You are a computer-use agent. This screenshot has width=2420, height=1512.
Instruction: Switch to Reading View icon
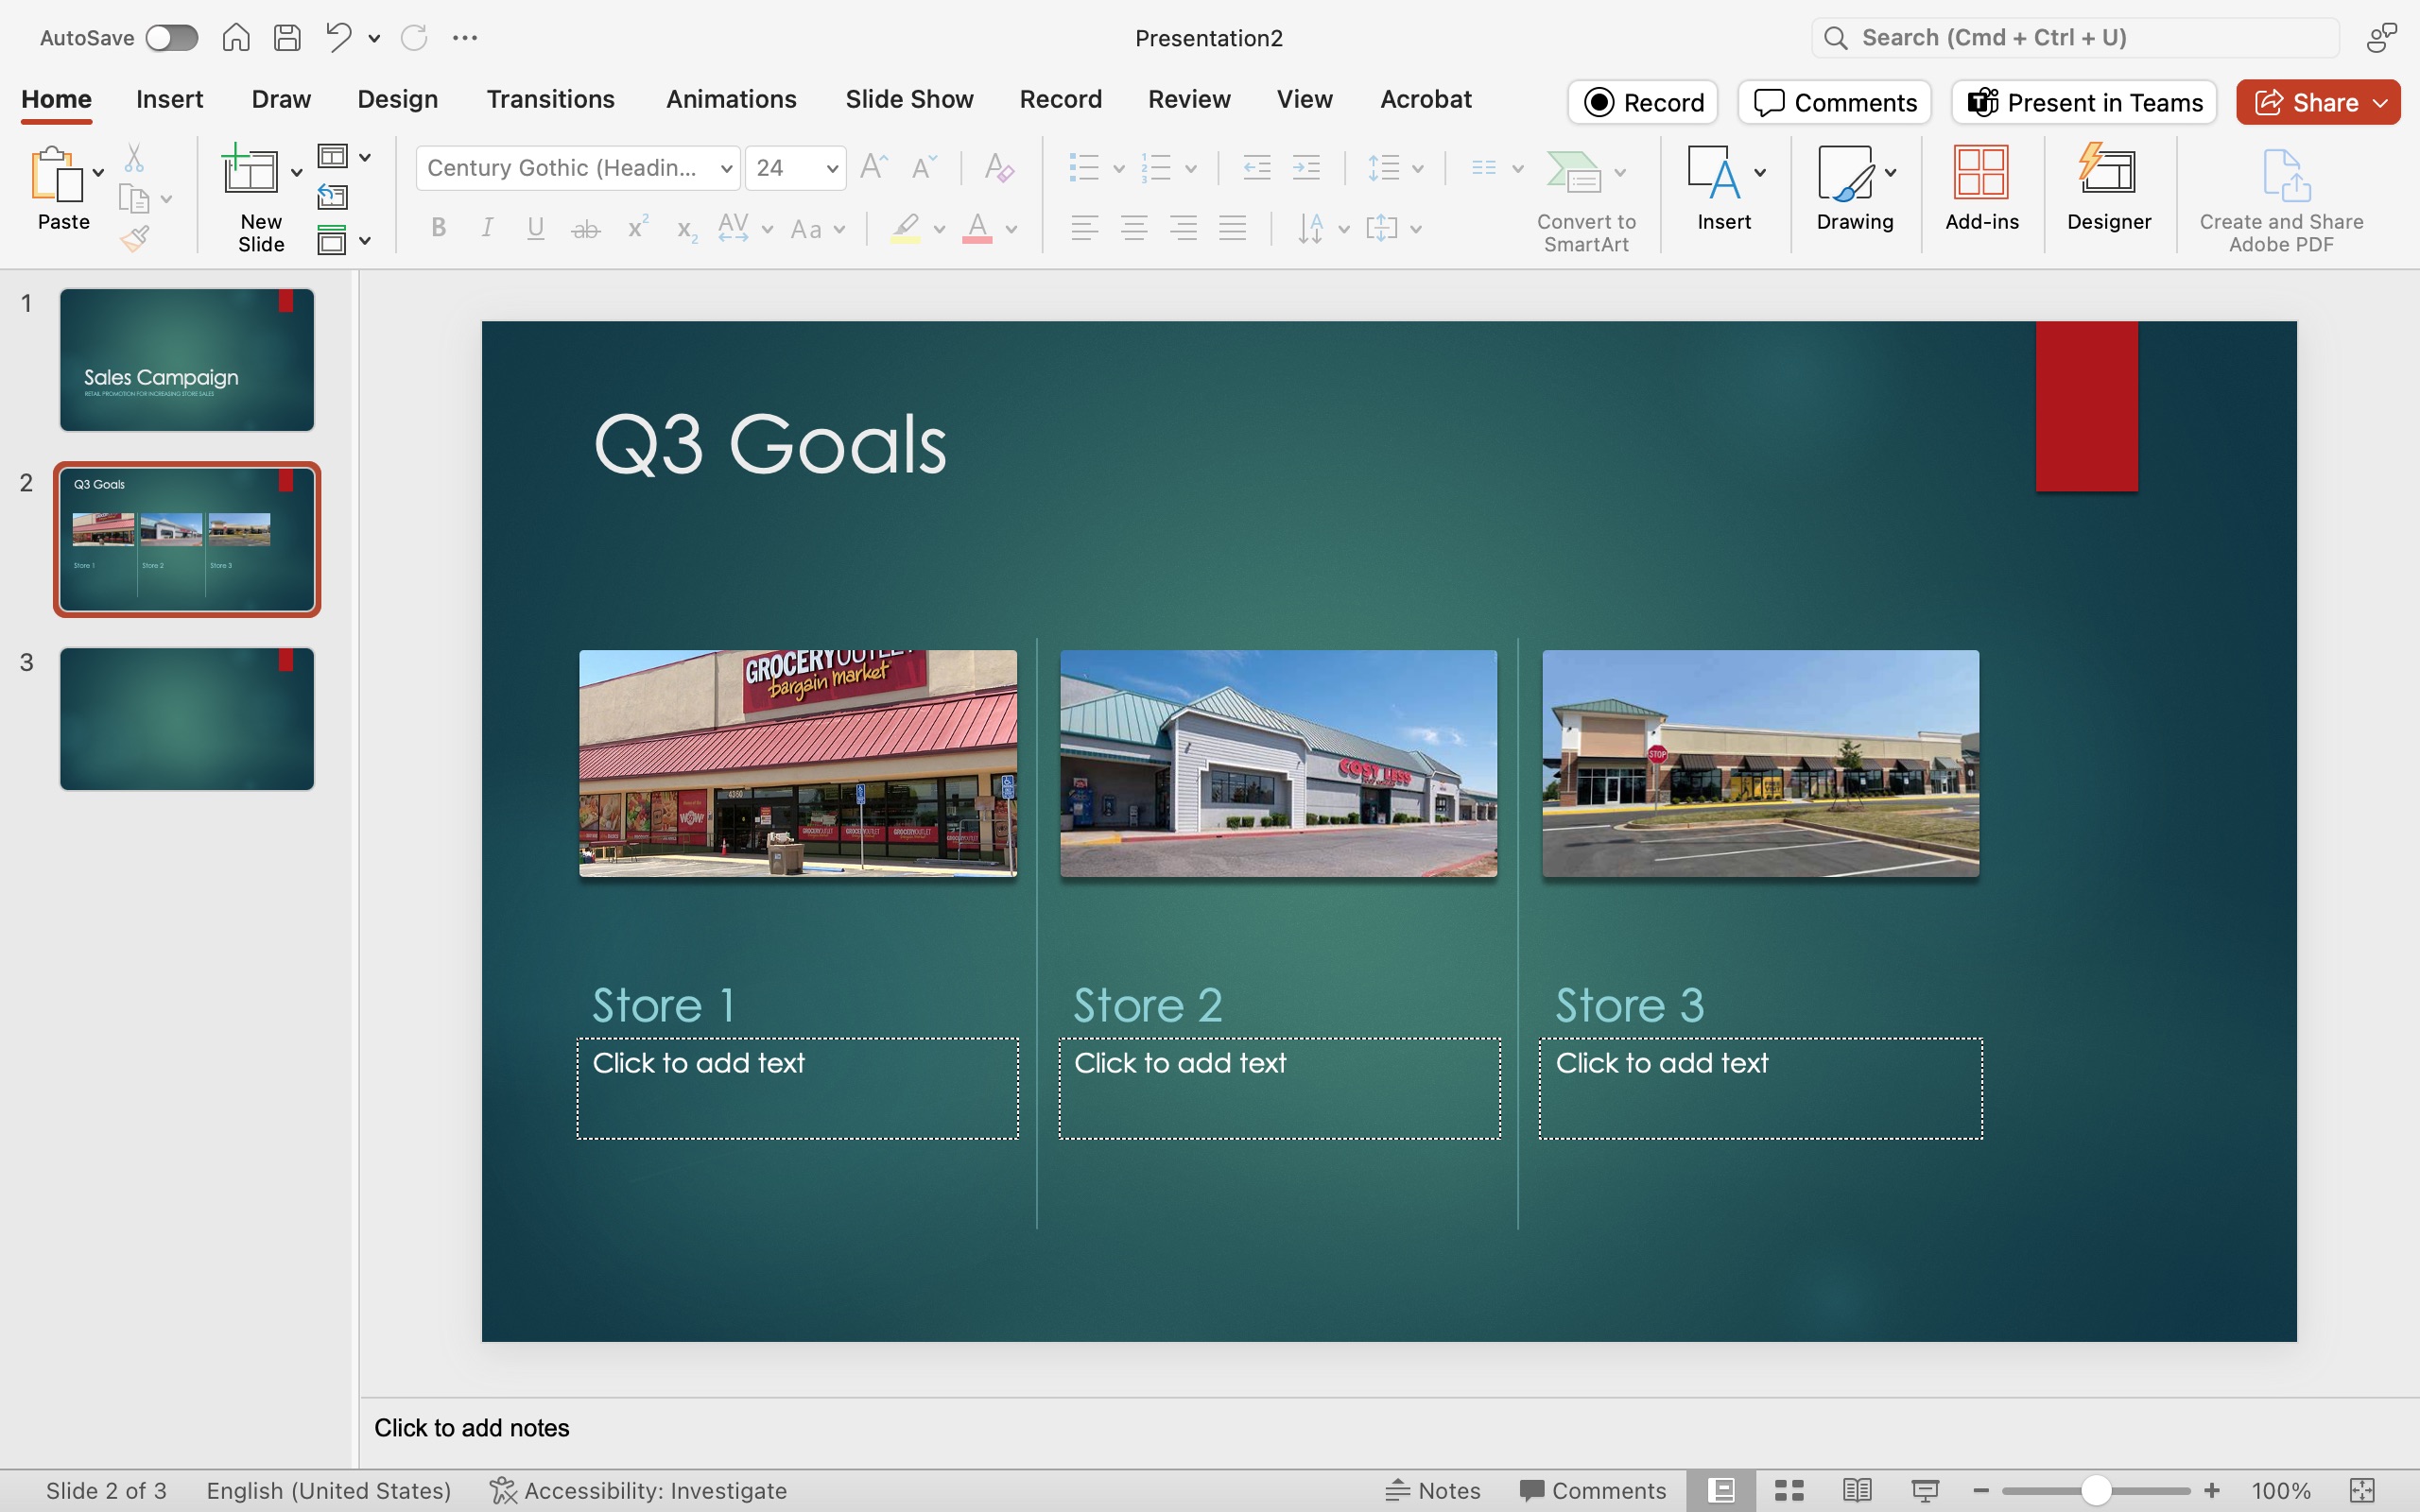1857,1490
